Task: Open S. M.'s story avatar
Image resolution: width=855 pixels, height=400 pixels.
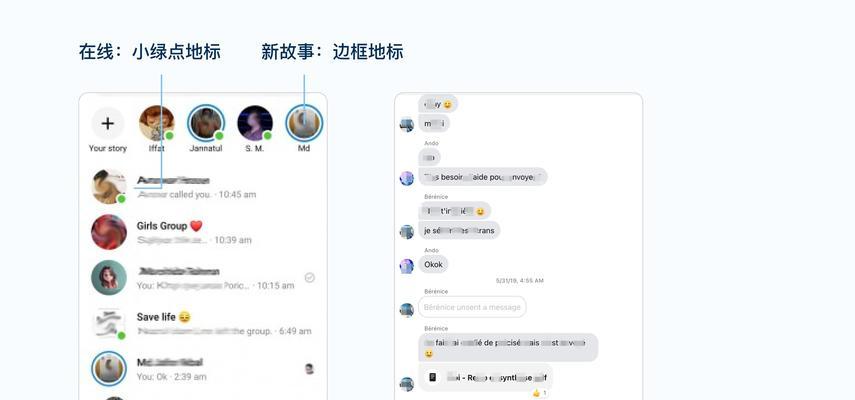Action: pos(255,123)
